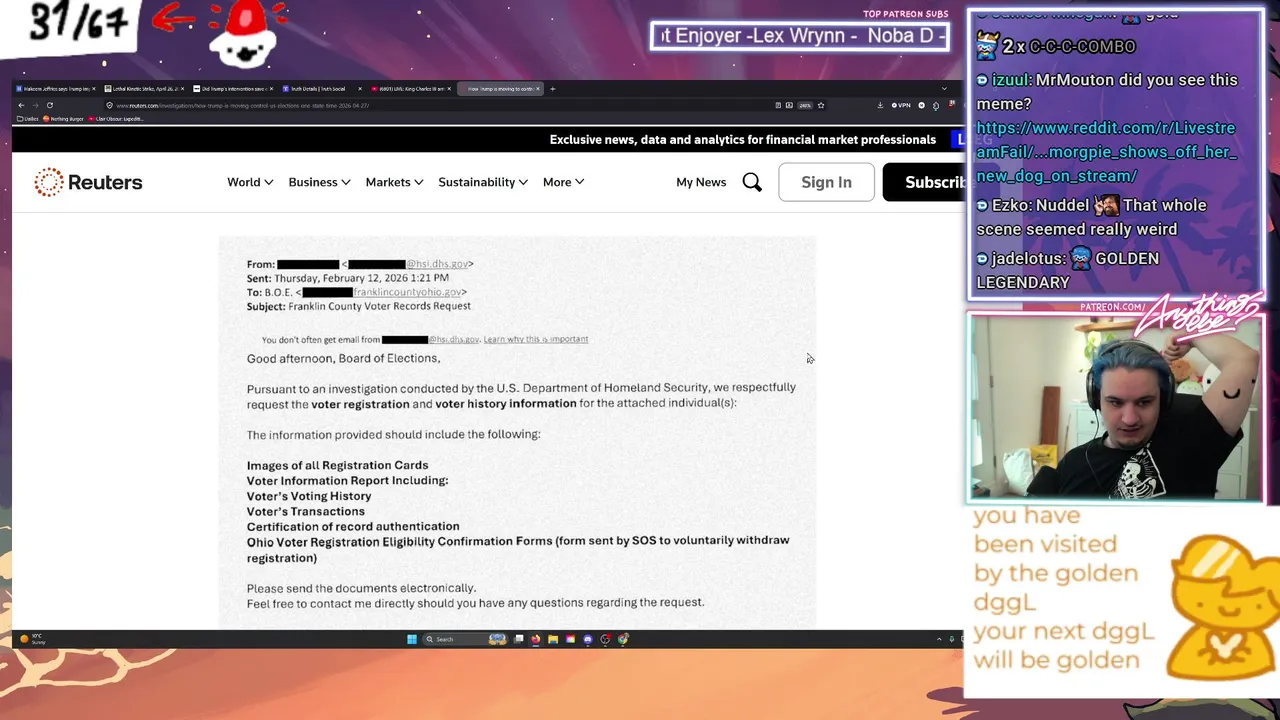1280x720 pixels.
Task: Click the taskbar search box
Action: pos(465,639)
